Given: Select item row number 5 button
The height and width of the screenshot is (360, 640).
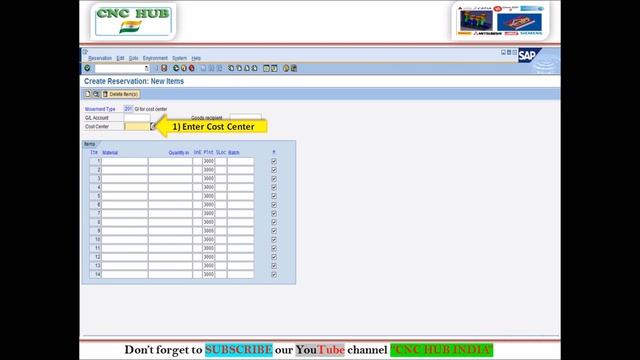Looking at the screenshot, I should (x=95, y=196).
